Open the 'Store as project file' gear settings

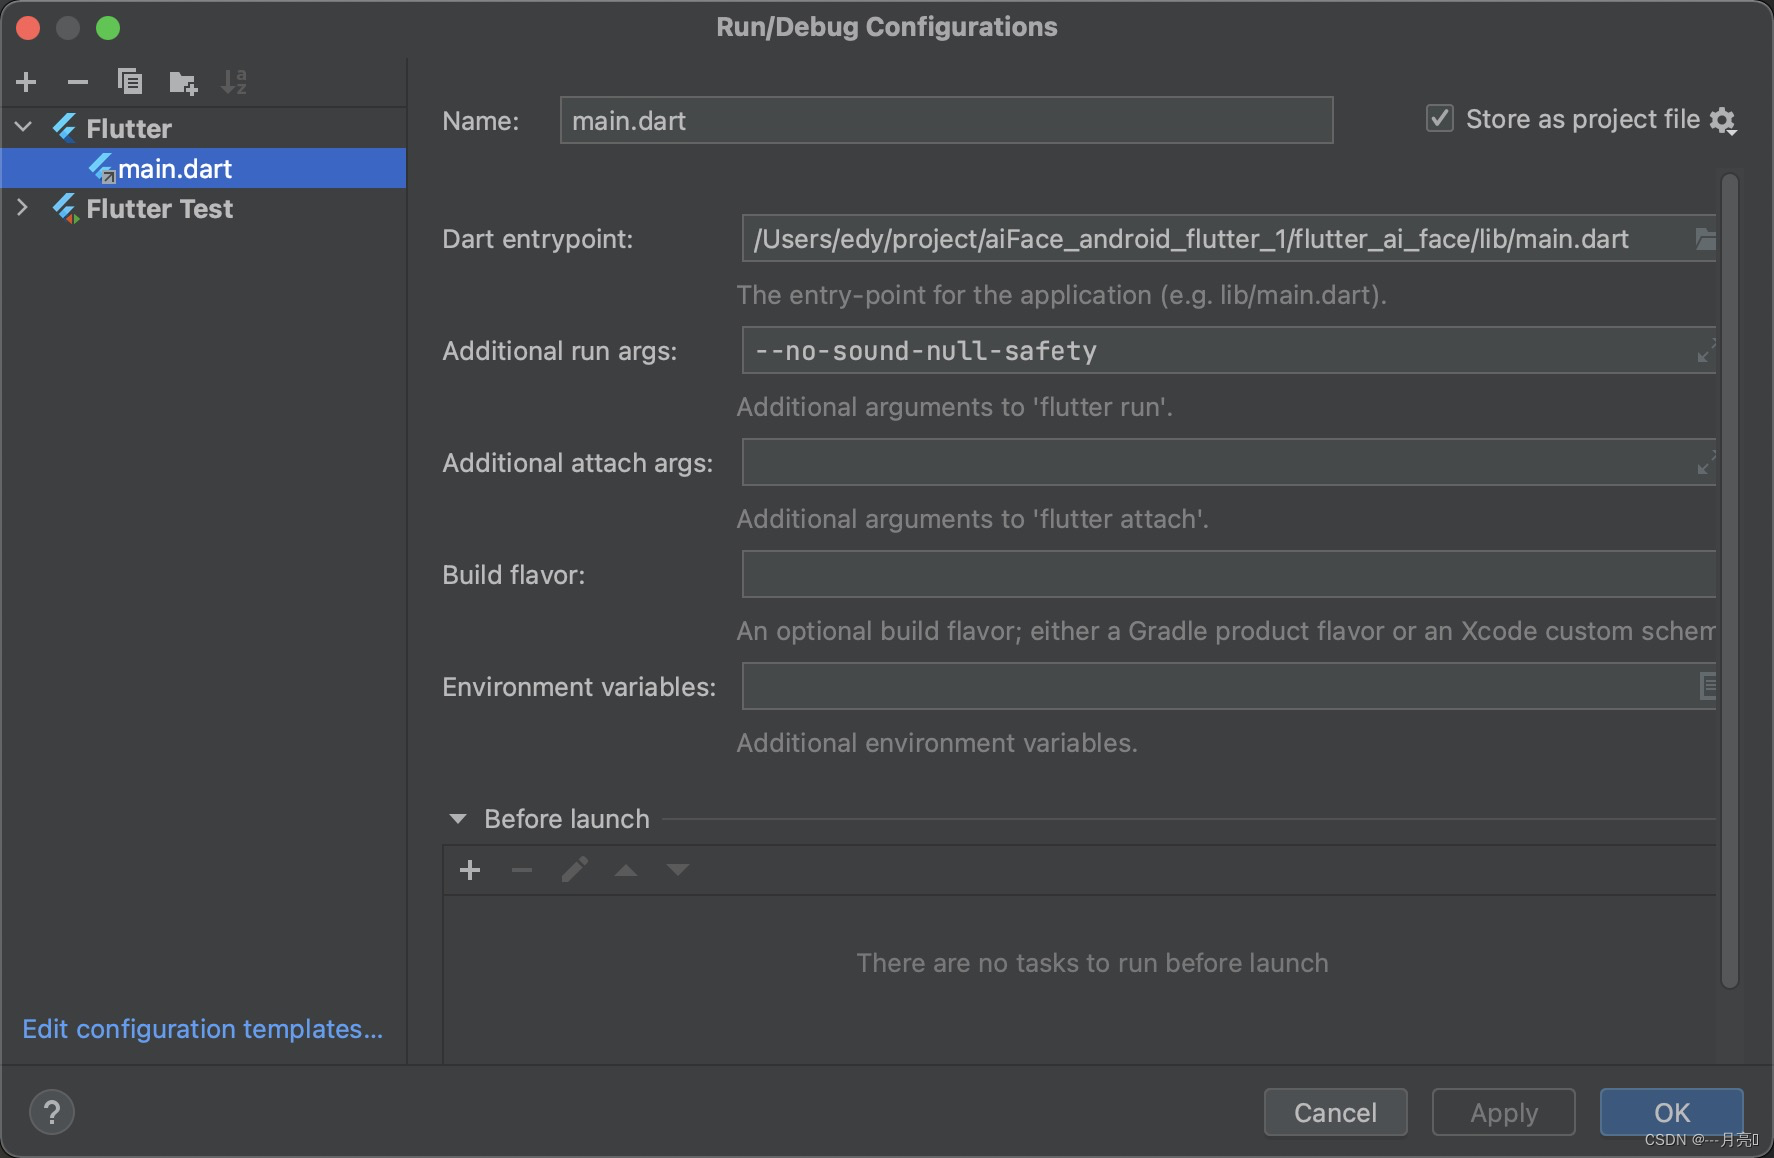click(1723, 121)
